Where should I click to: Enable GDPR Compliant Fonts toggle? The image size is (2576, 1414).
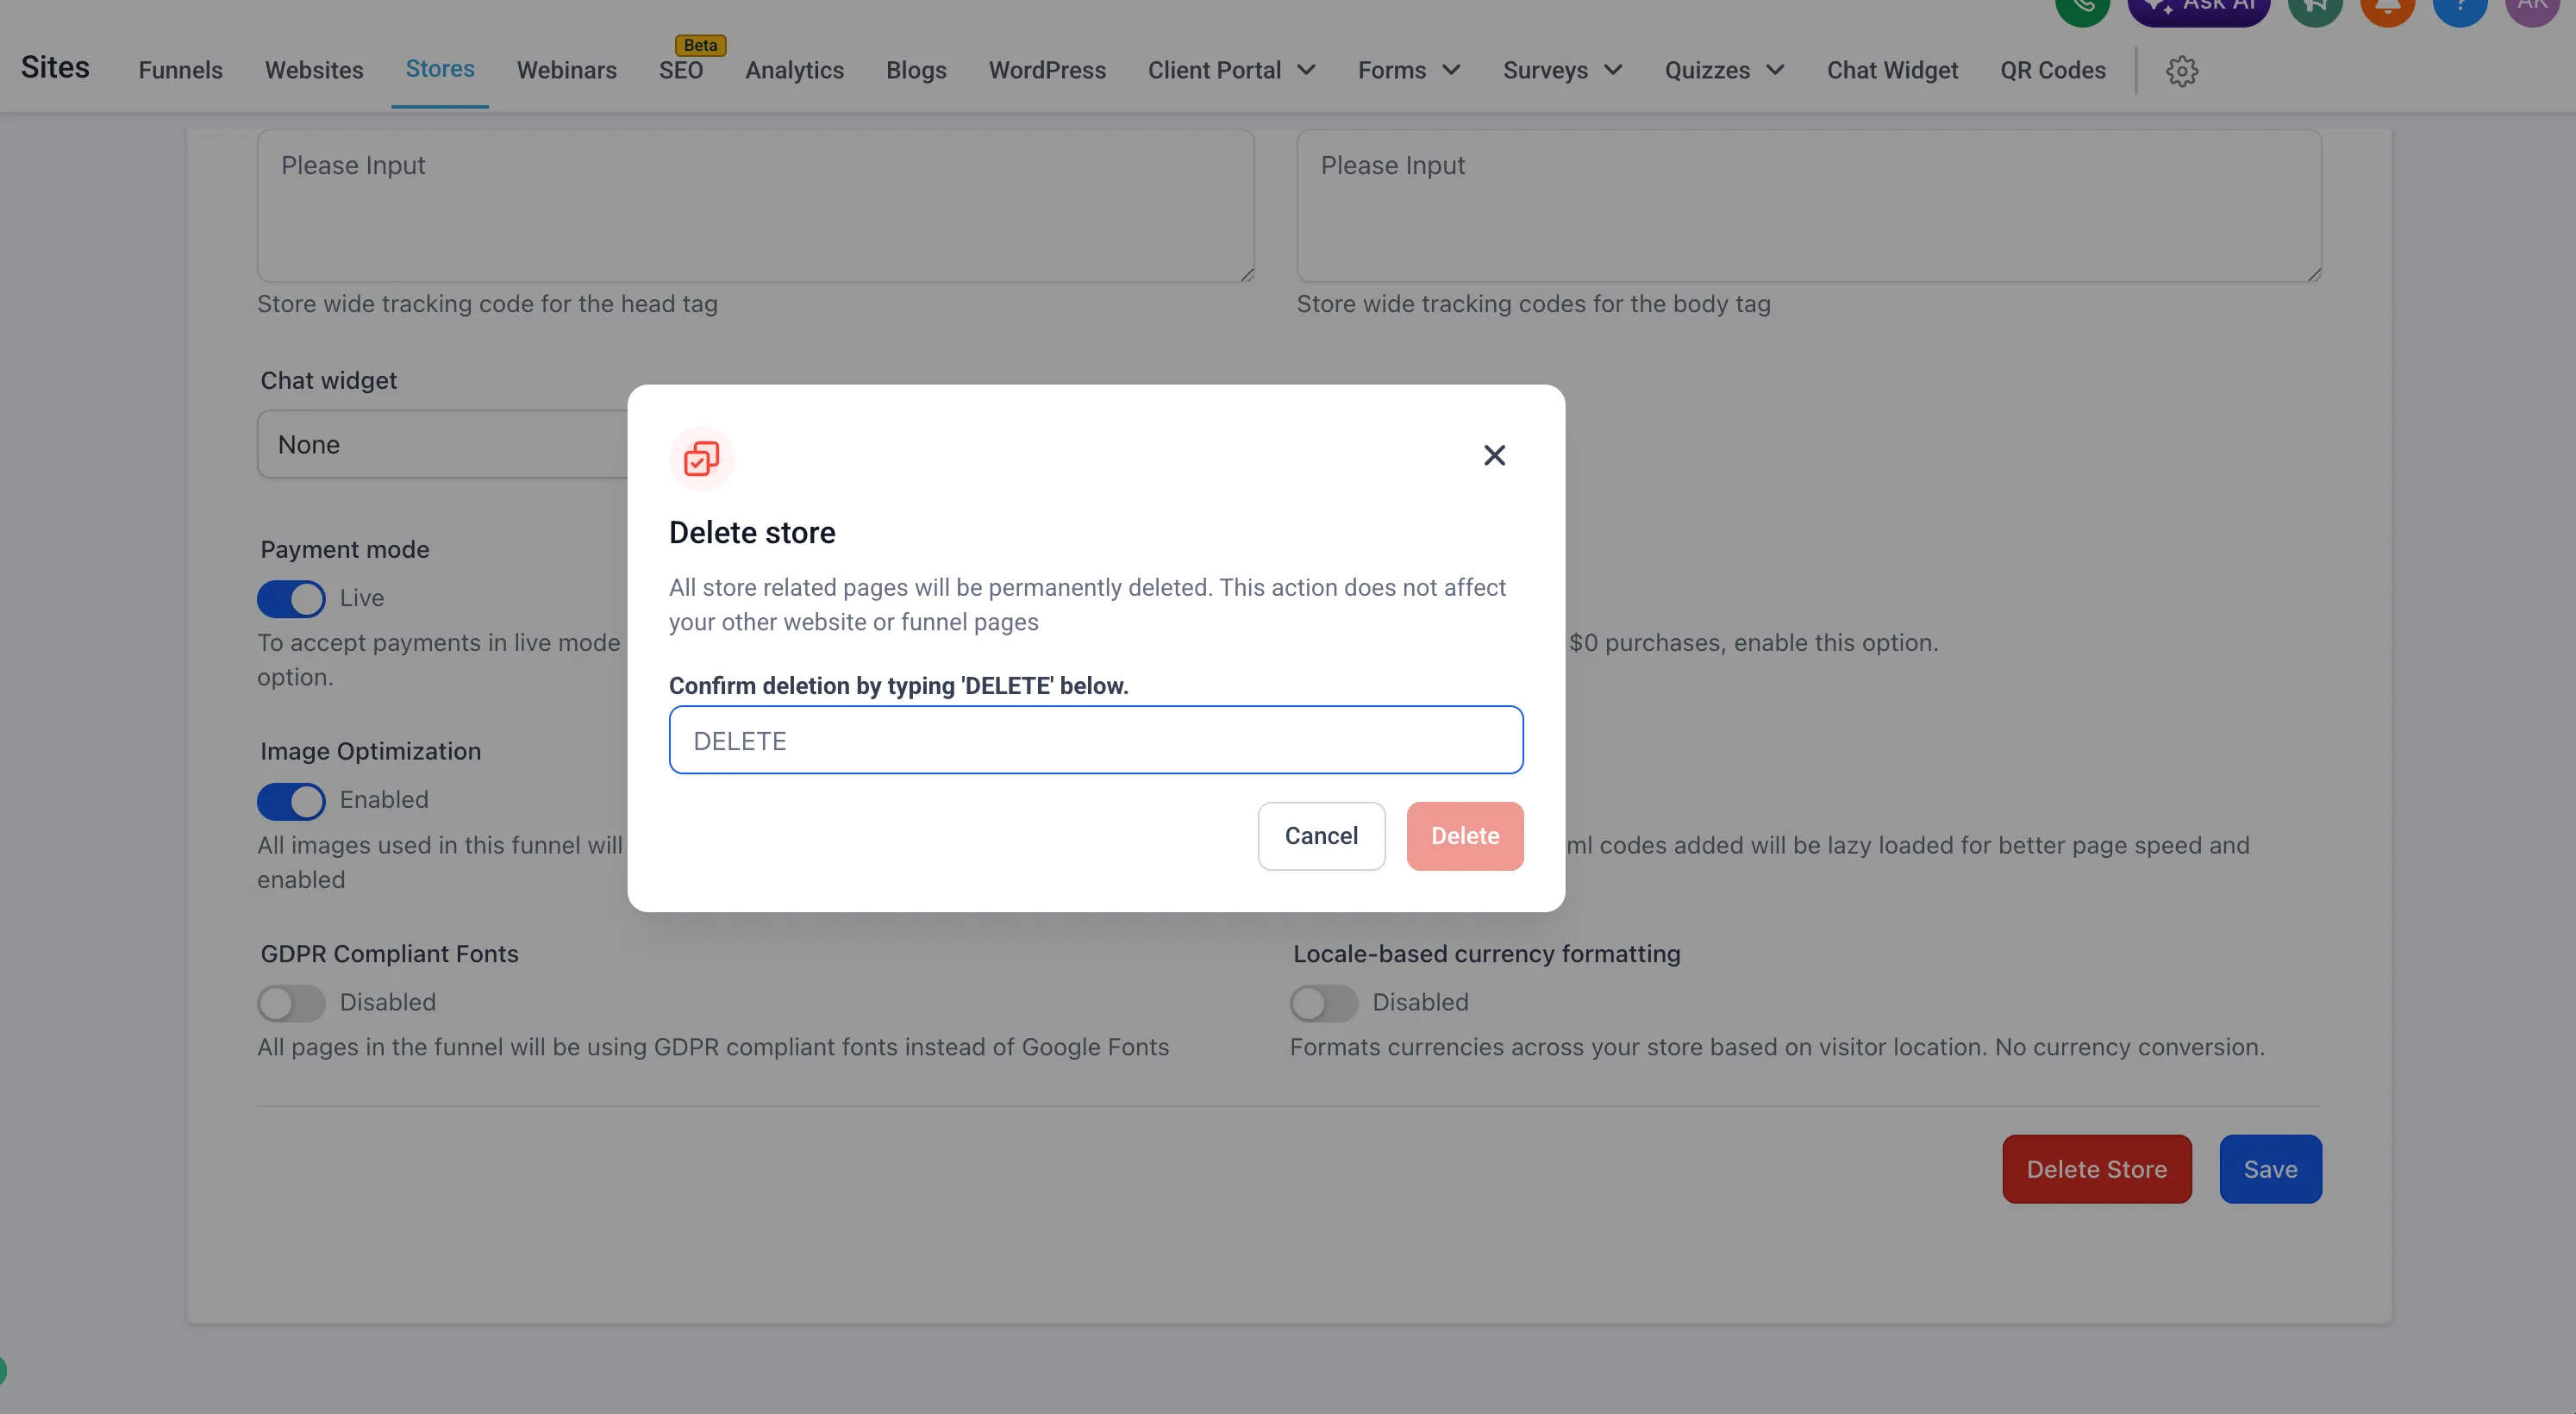click(x=291, y=1003)
